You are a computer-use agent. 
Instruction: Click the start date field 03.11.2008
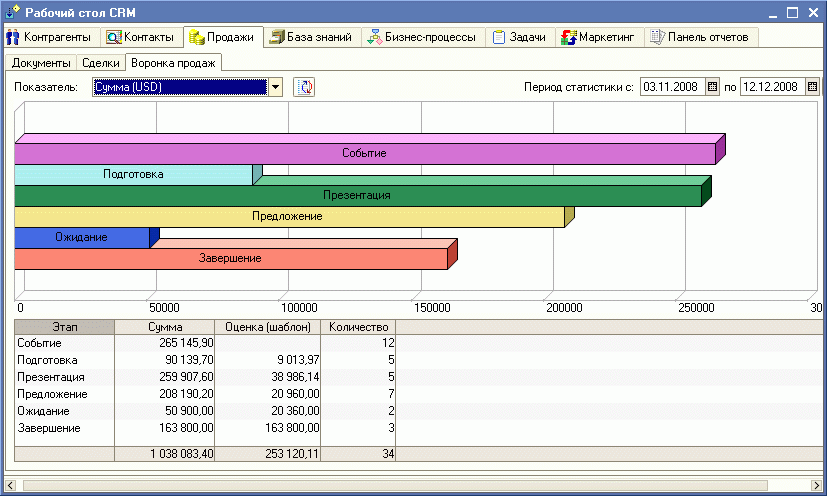pyautogui.click(x=672, y=87)
